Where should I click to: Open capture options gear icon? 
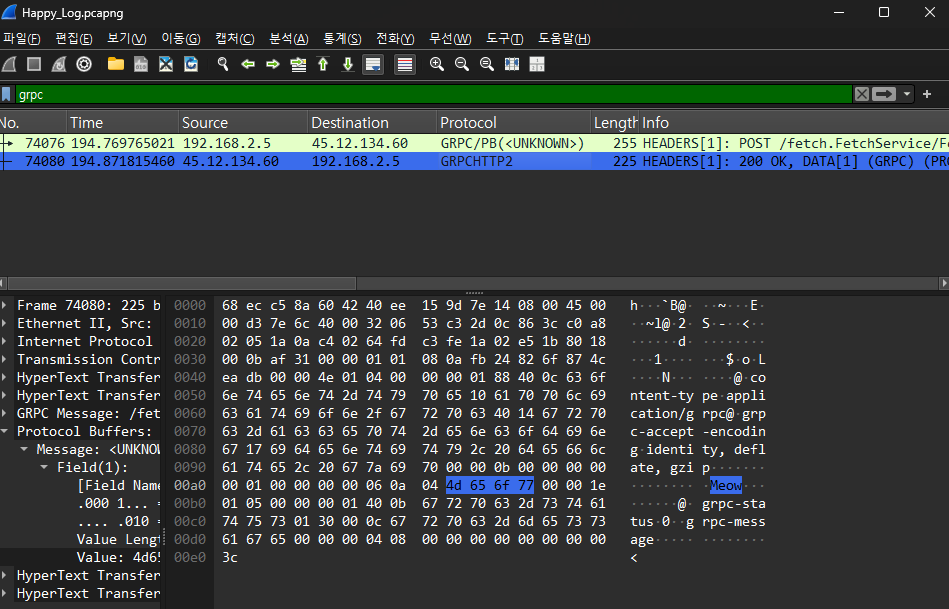84,64
